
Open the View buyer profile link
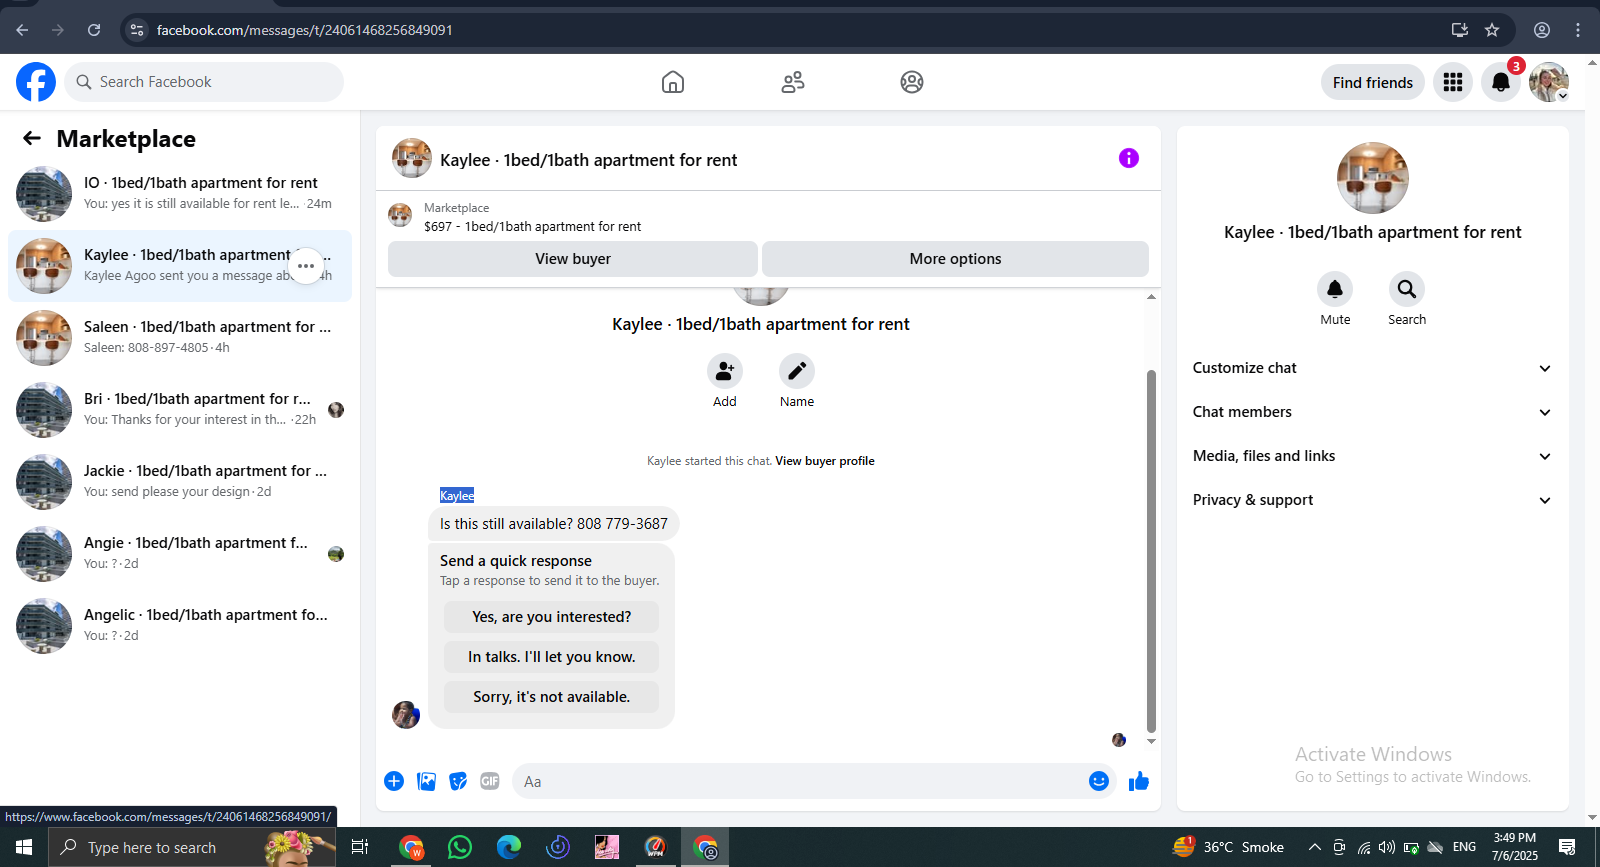[825, 461]
